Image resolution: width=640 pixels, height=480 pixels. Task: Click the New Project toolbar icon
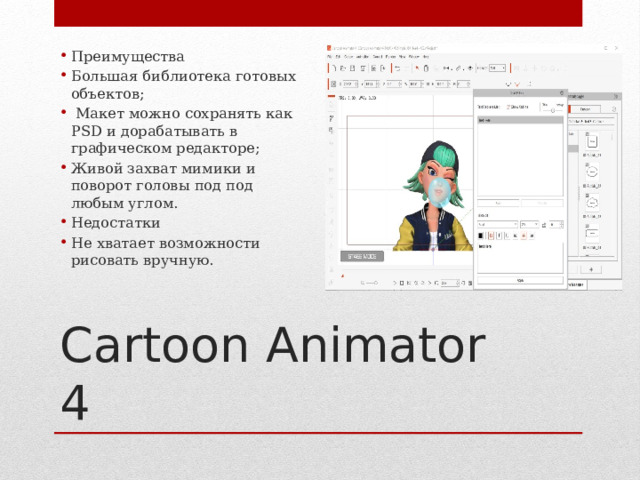pyautogui.click(x=334, y=69)
